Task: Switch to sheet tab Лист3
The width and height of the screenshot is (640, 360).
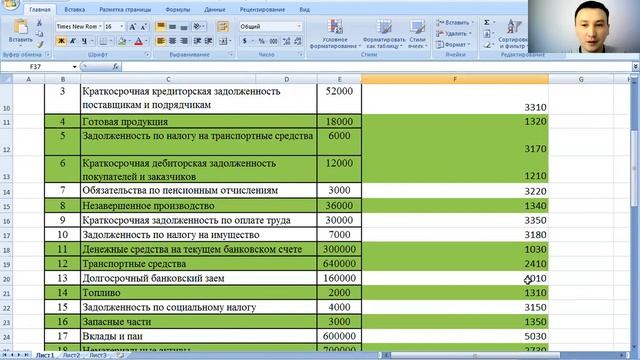Action: point(98,356)
